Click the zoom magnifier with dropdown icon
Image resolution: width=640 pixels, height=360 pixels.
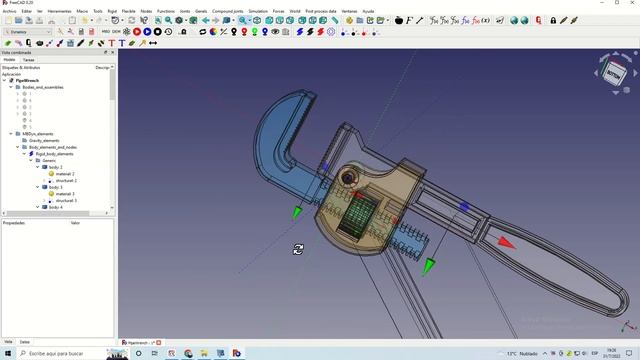[243, 20]
